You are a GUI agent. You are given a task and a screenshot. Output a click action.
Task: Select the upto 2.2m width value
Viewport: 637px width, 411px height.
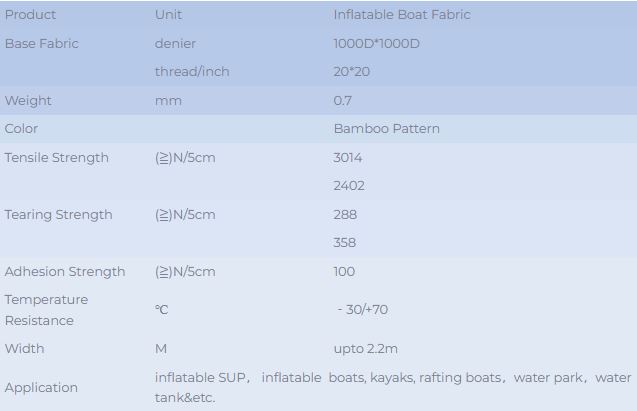(x=365, y=349)
